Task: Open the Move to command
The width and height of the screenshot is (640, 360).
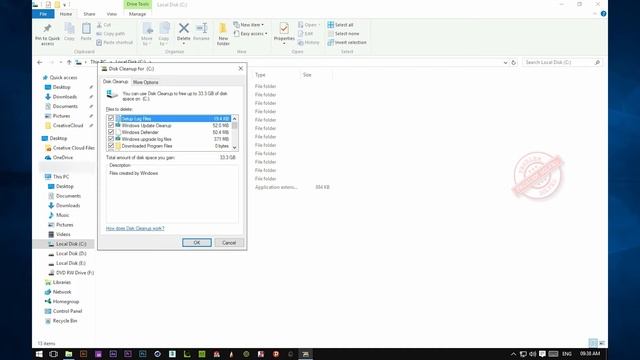Action: (147, 33)
